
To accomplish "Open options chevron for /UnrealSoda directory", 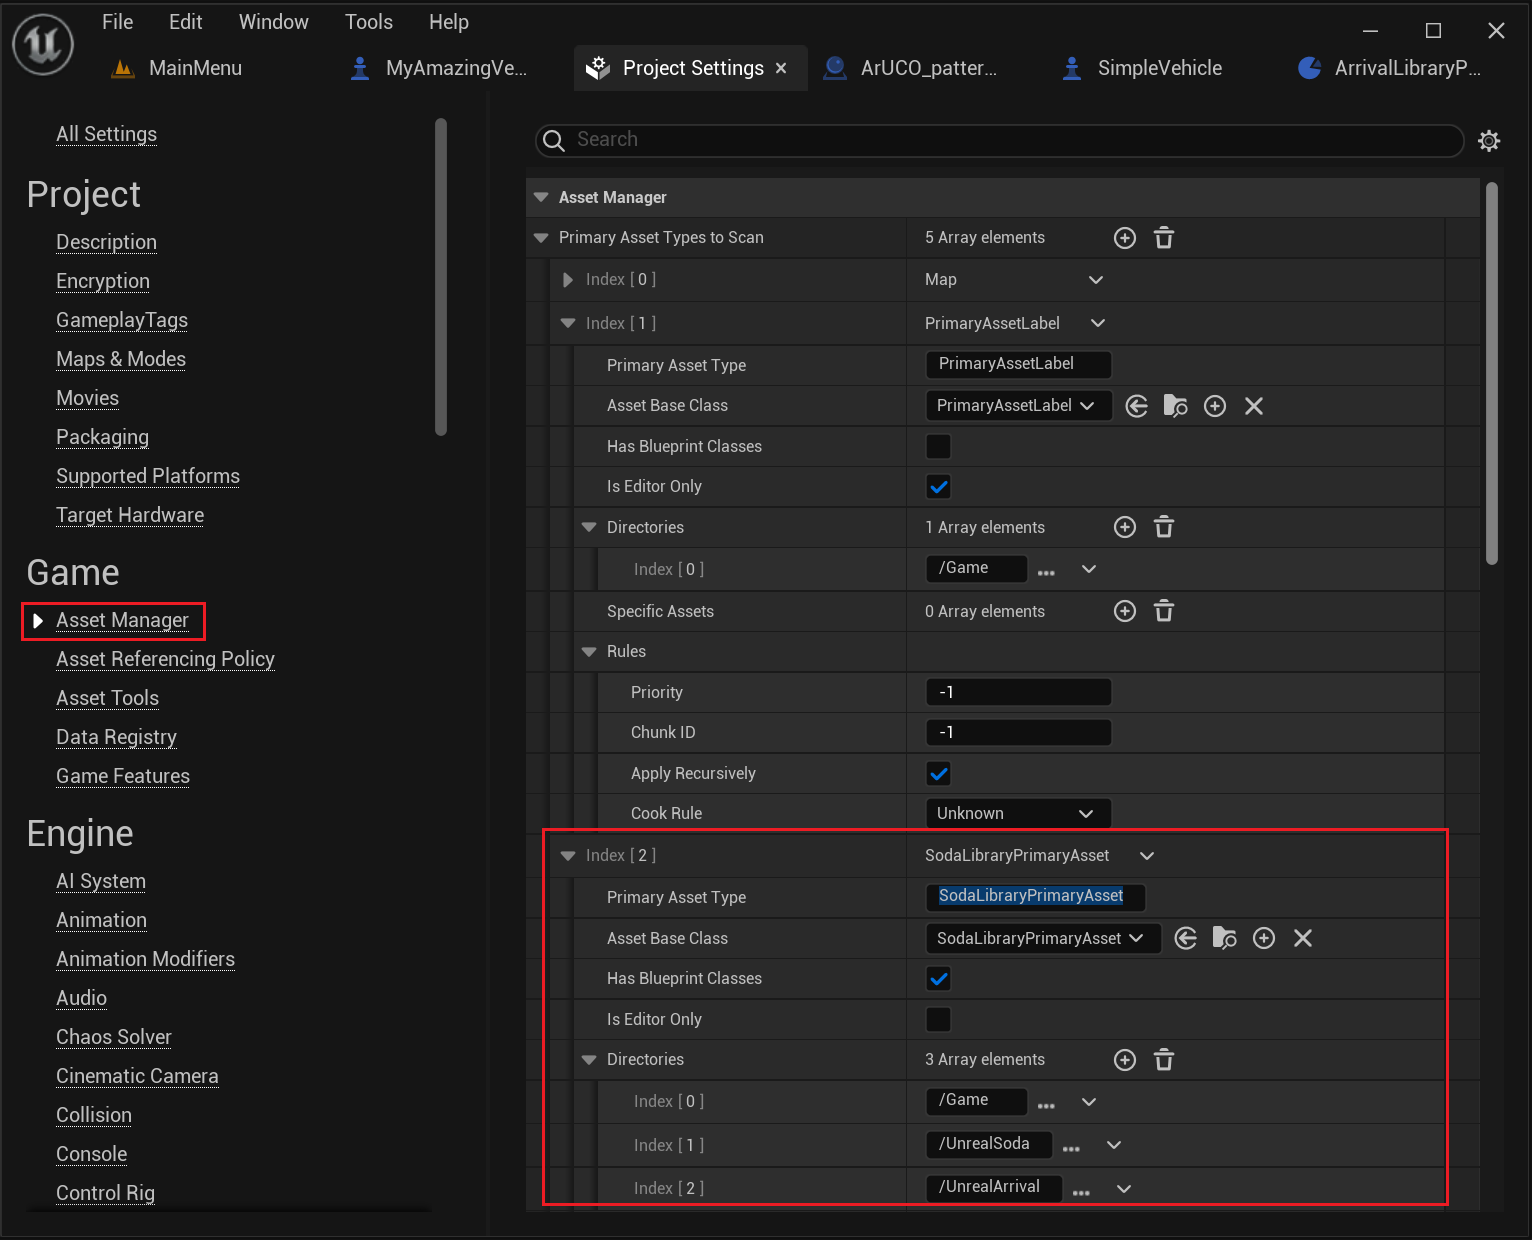I will tap(1114, 1145).
